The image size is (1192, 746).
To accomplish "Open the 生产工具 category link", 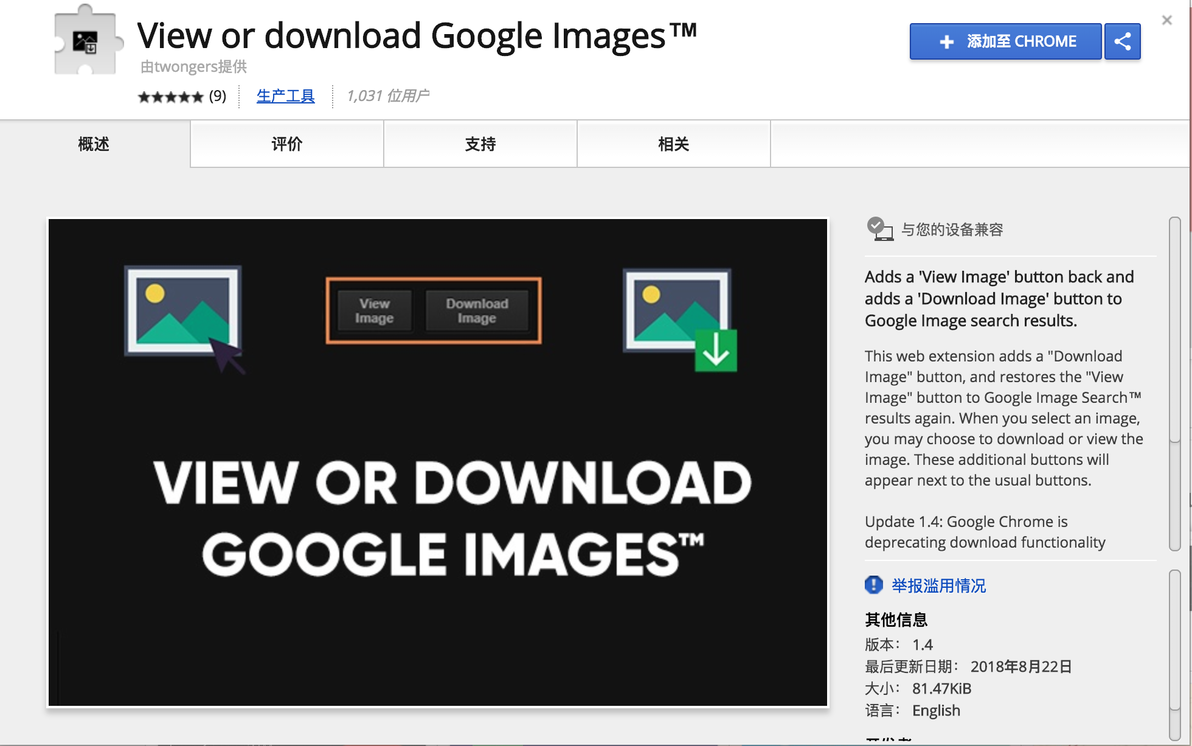I will (285, 96).
